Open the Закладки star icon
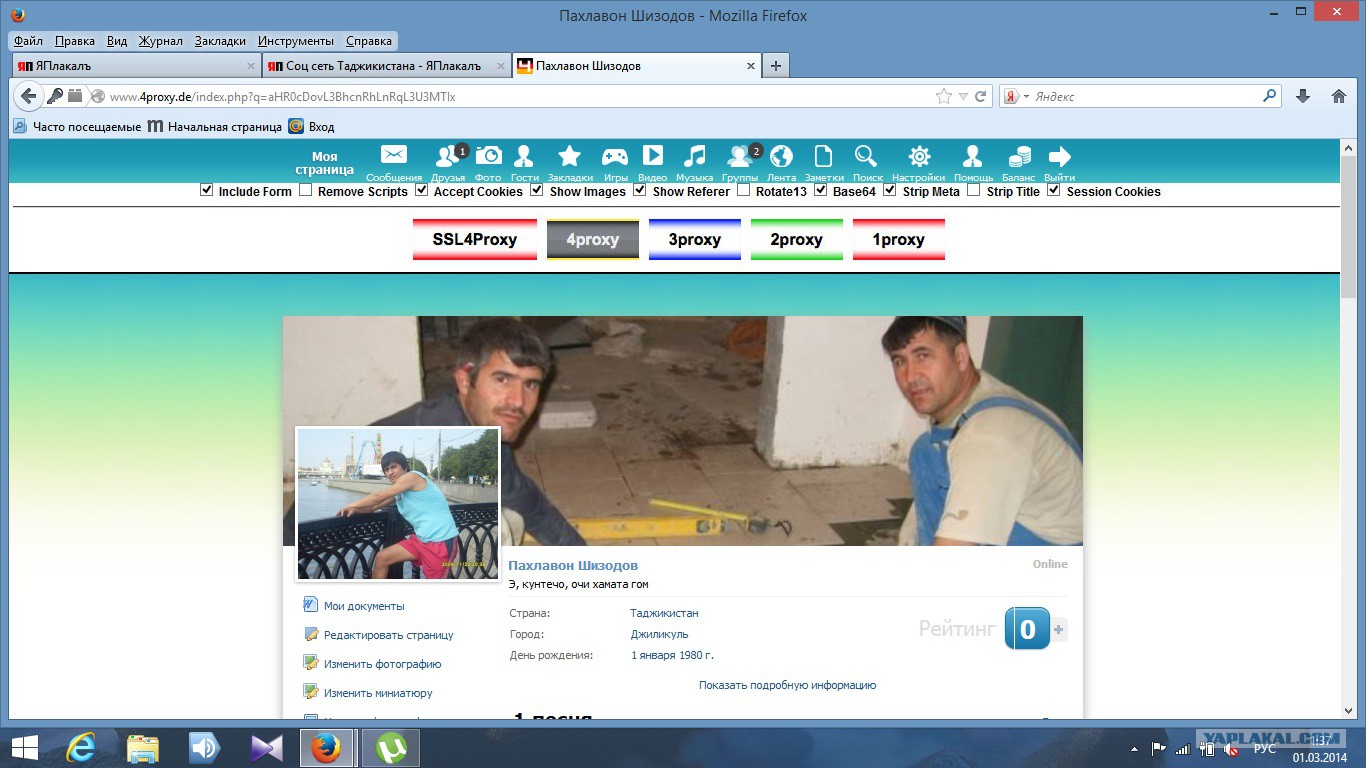This screenshot has width=1366, height=768. [x=569, y=156]
